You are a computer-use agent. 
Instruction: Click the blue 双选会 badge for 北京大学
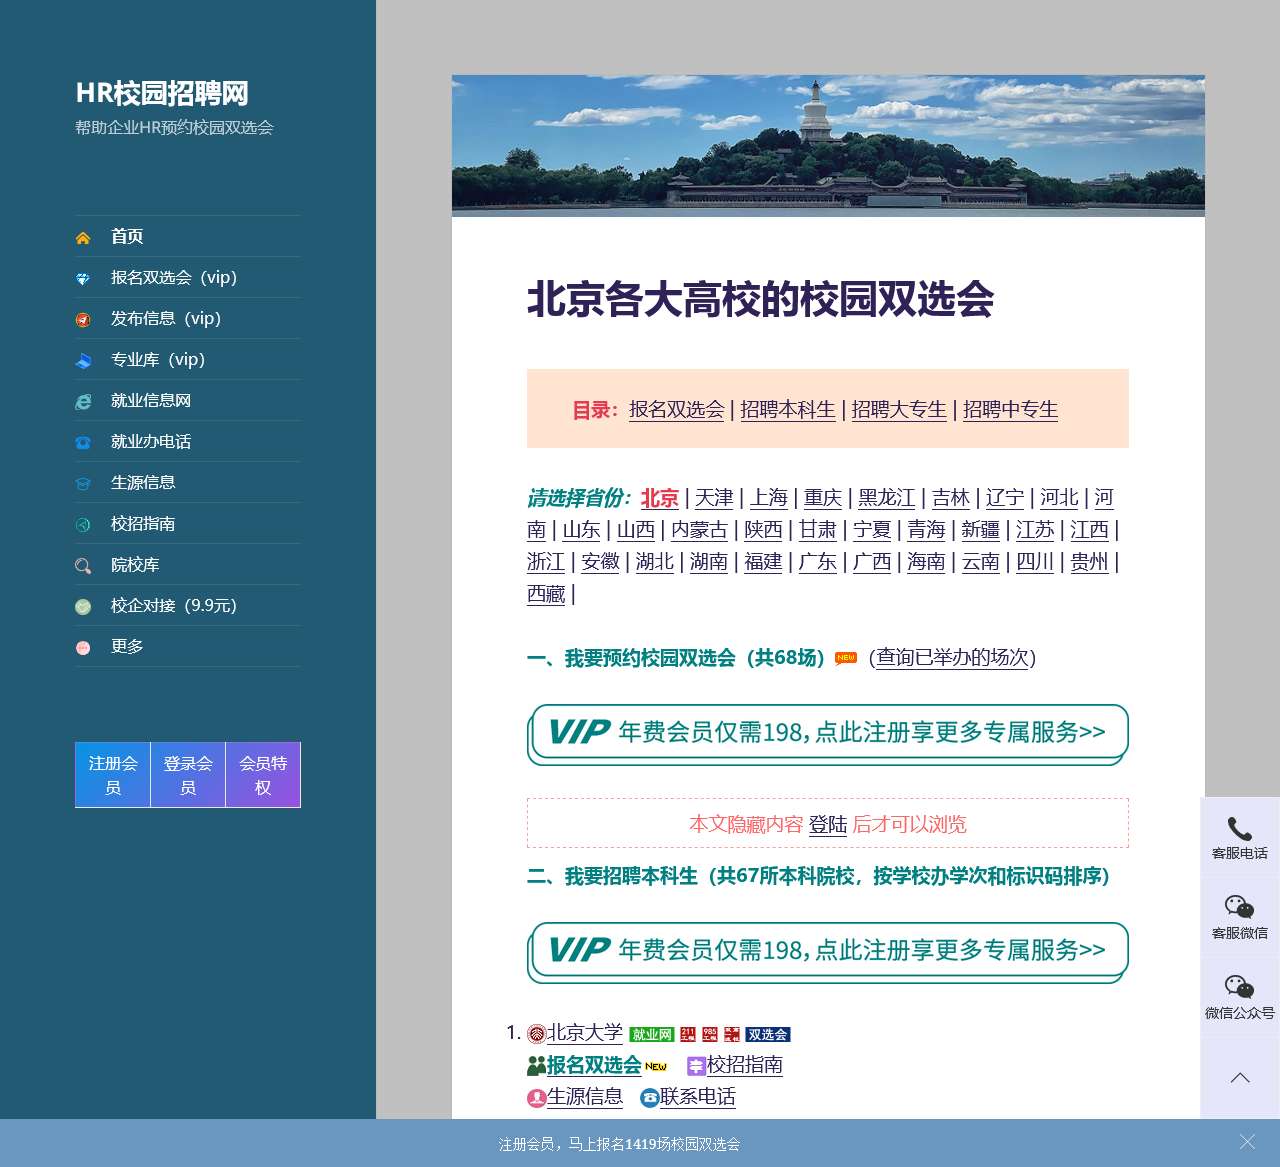pyautogui.click(x=767, y=1035)
